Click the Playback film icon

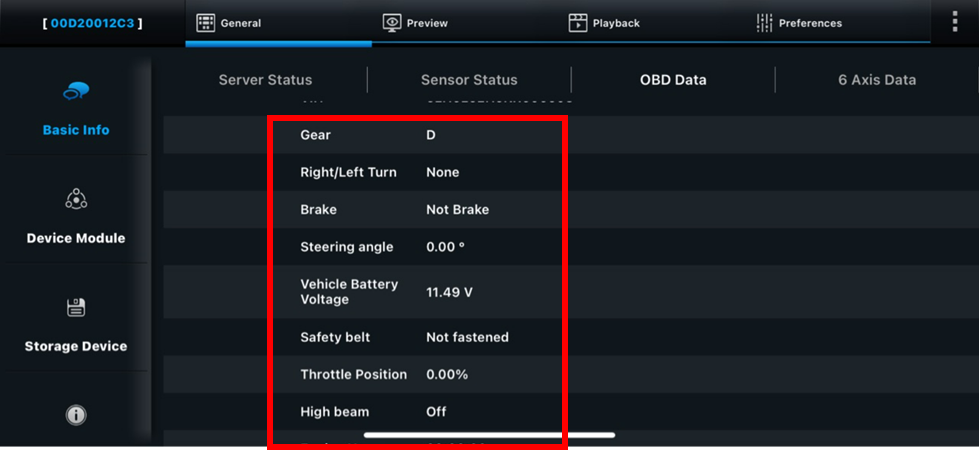pos(578,23)
